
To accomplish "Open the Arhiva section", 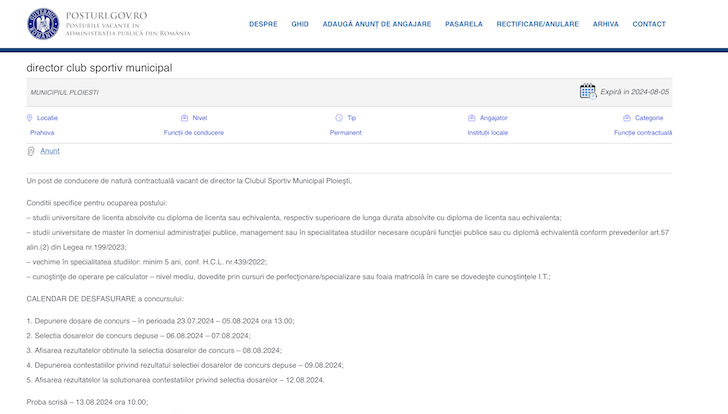I will 605,24.
